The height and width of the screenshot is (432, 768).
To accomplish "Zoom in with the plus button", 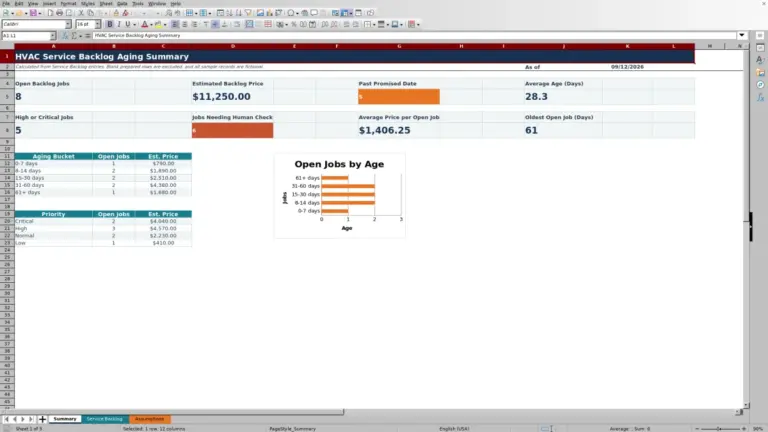I will coord(744,429).
